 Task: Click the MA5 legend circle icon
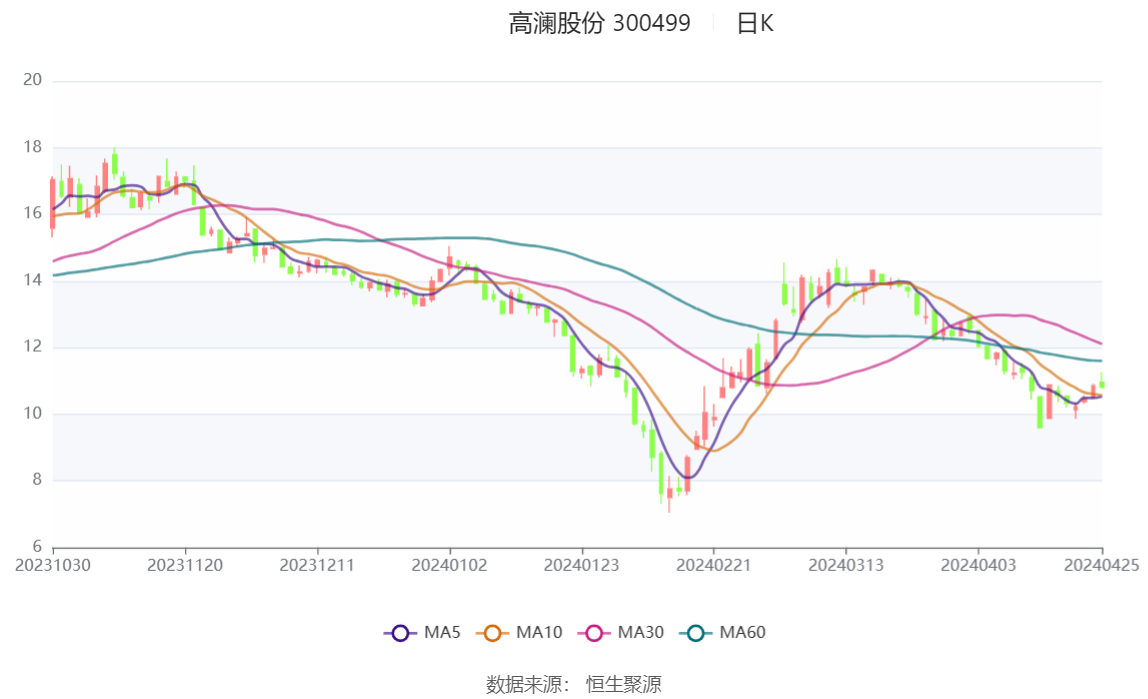click(x=400, y=633)
